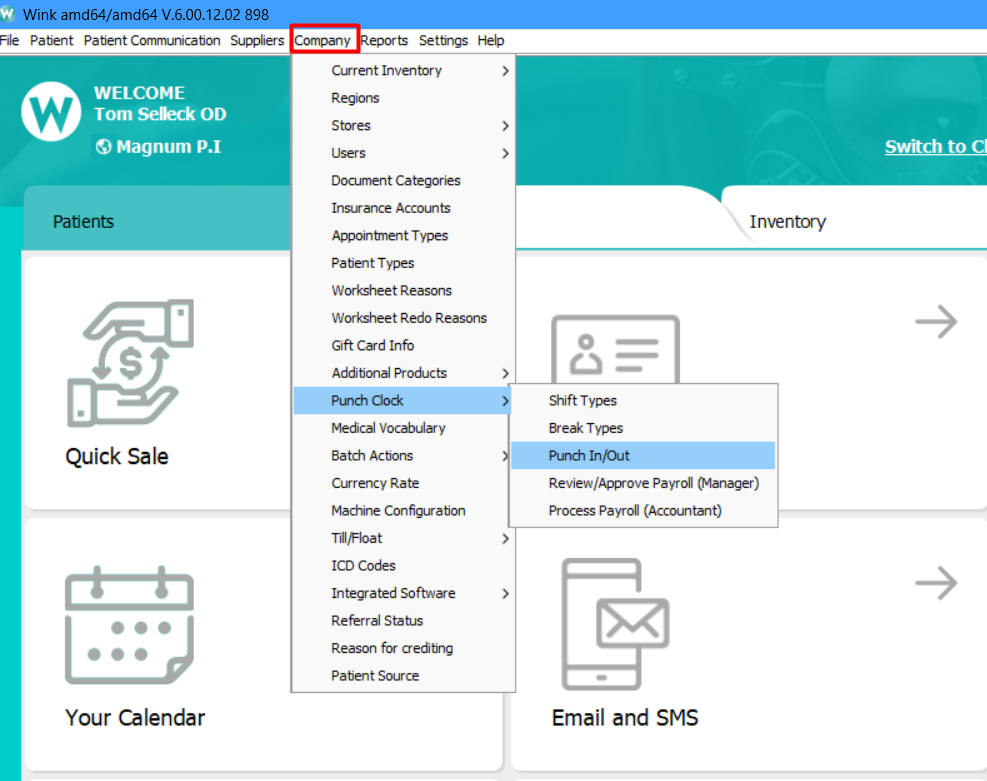Click the Wink app icon in title bar

[x=8, y=15]
